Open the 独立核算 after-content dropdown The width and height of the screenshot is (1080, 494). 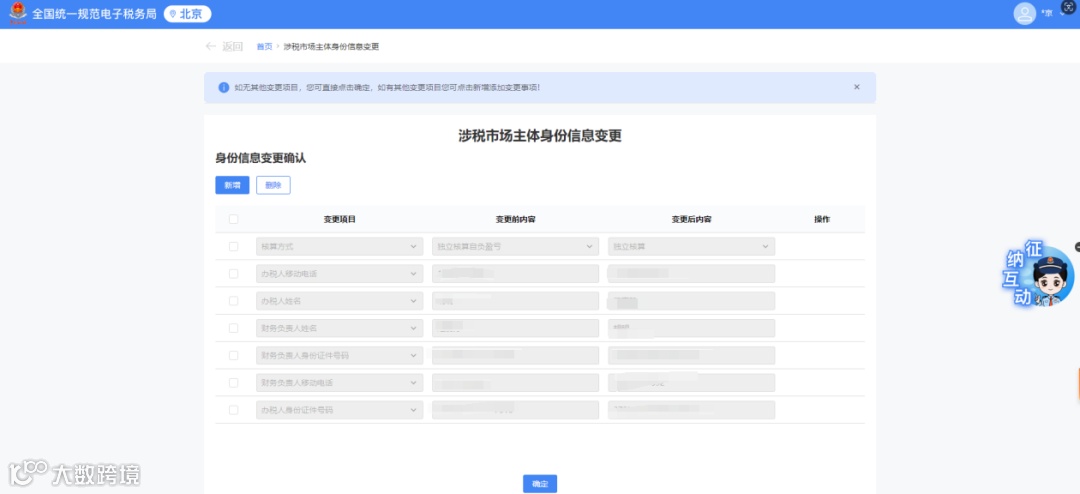(x=692, y=247)
